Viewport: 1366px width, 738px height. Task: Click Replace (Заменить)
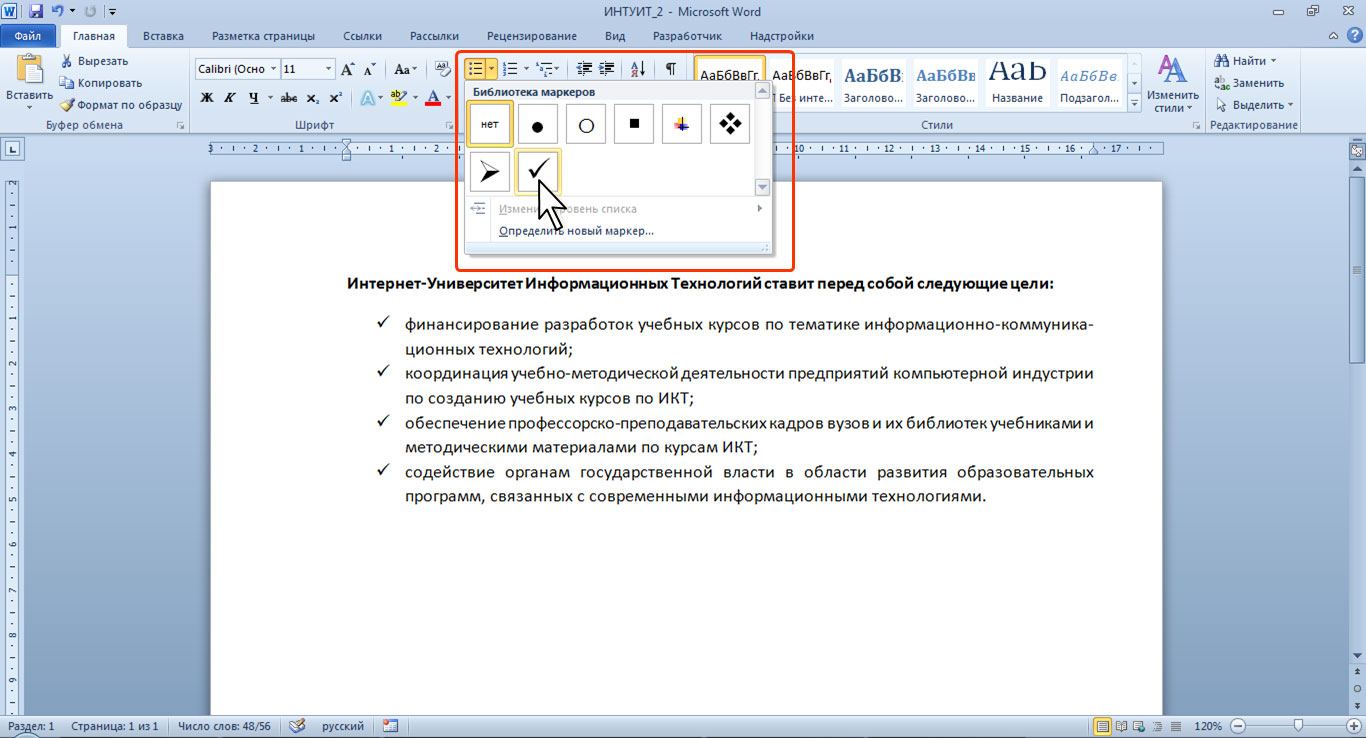pos(1249,83)
